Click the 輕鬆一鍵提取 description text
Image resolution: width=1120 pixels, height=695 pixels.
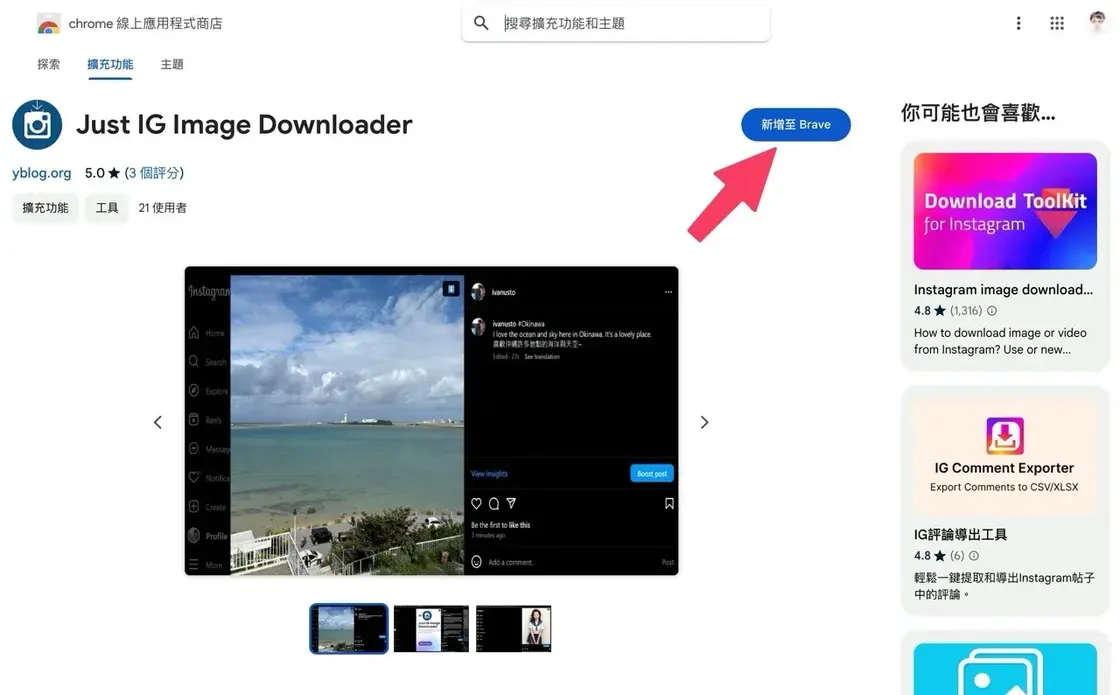point(1004,586)
